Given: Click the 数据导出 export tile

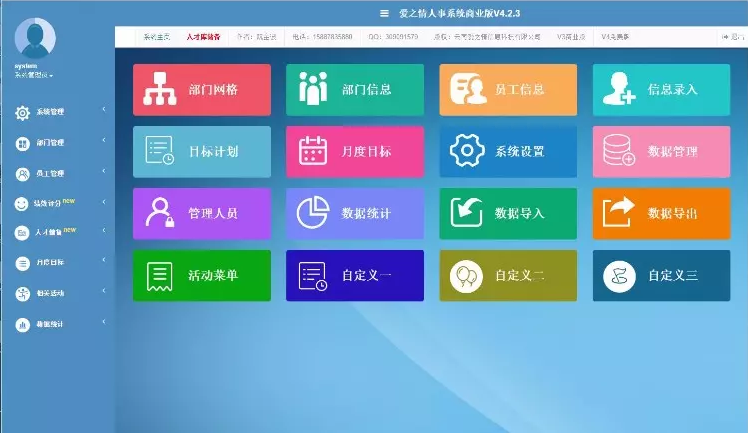Looking at the screenshot, I should 661,214.
